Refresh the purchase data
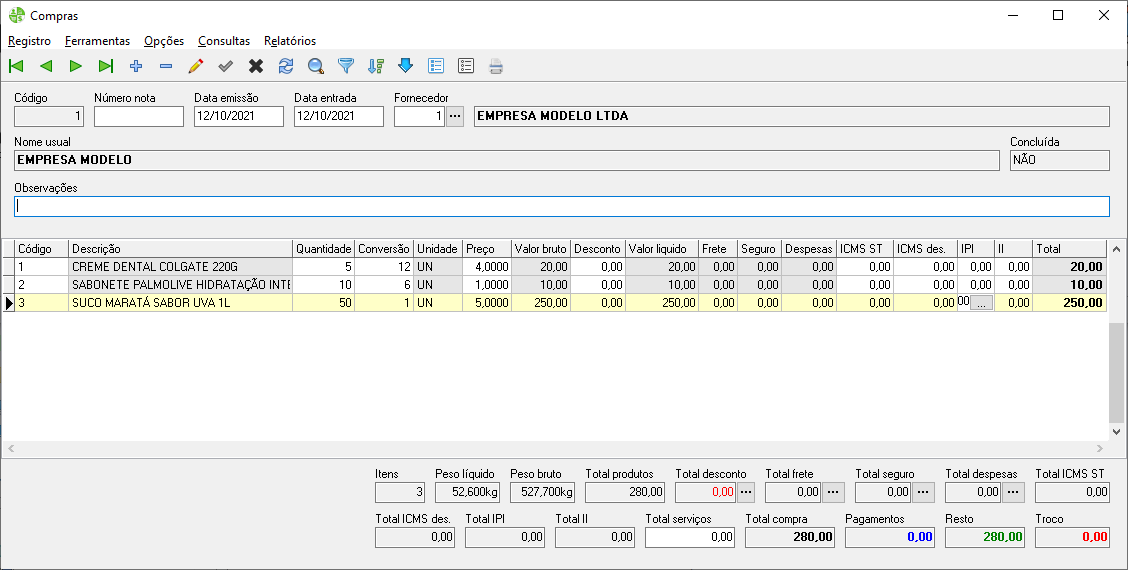1128x570 pixels. (286, 67)
